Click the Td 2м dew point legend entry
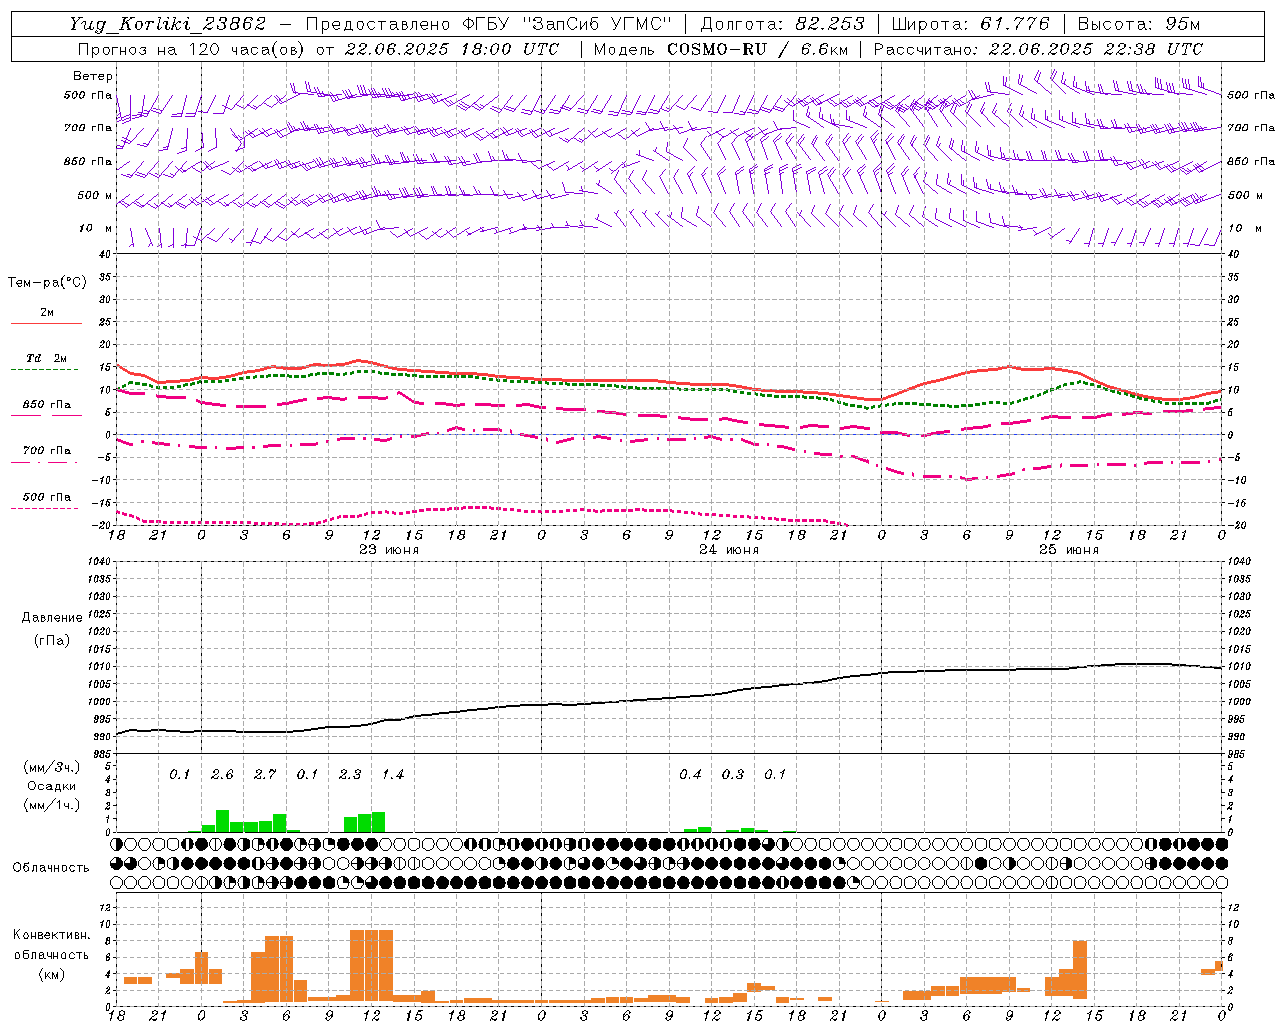 point(47,358)
